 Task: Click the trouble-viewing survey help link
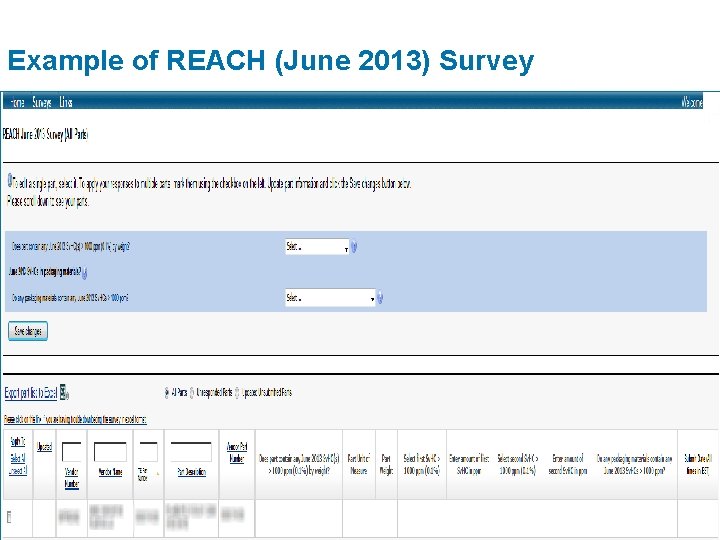point(75,419)
